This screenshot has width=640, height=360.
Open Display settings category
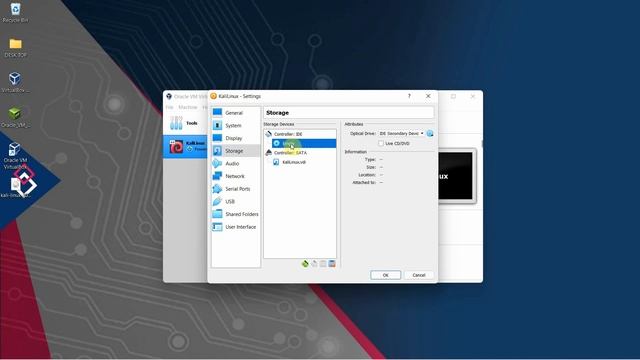(x=236, y=138)
